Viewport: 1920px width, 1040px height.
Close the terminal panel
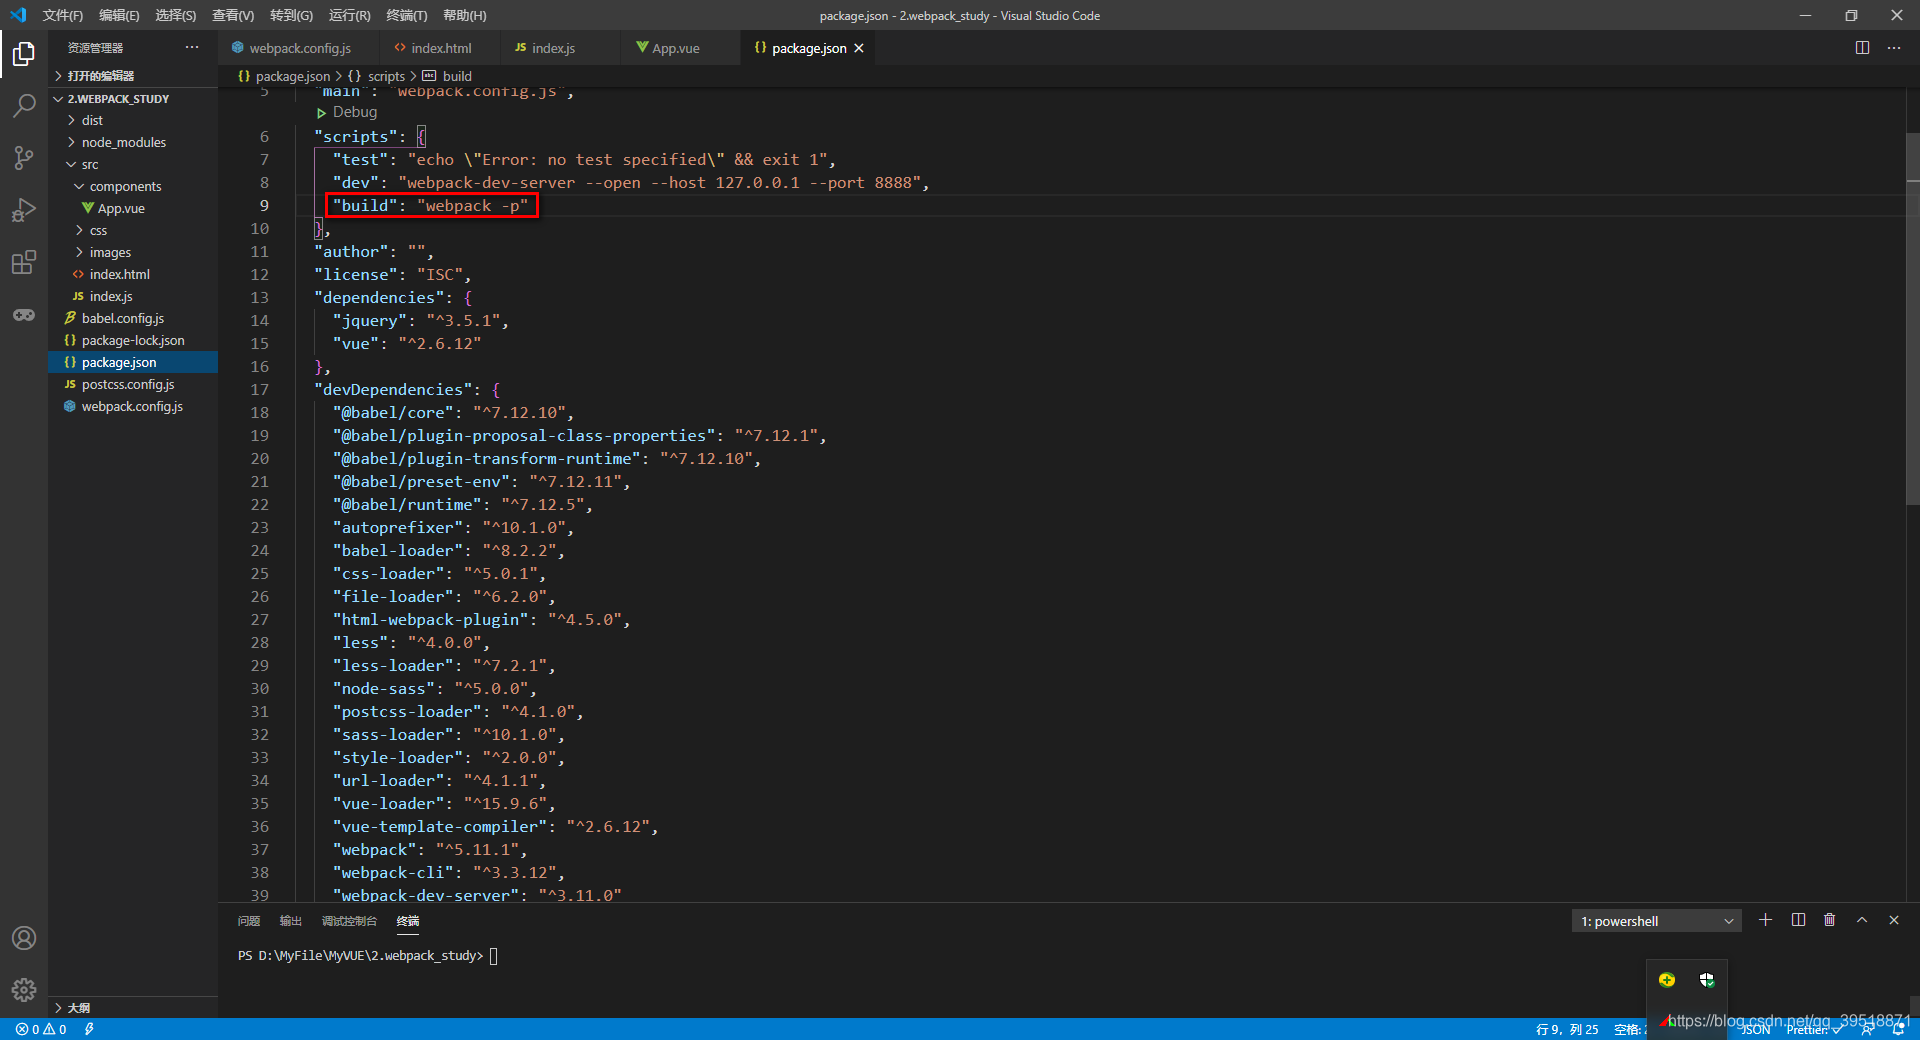[1894, 920]
